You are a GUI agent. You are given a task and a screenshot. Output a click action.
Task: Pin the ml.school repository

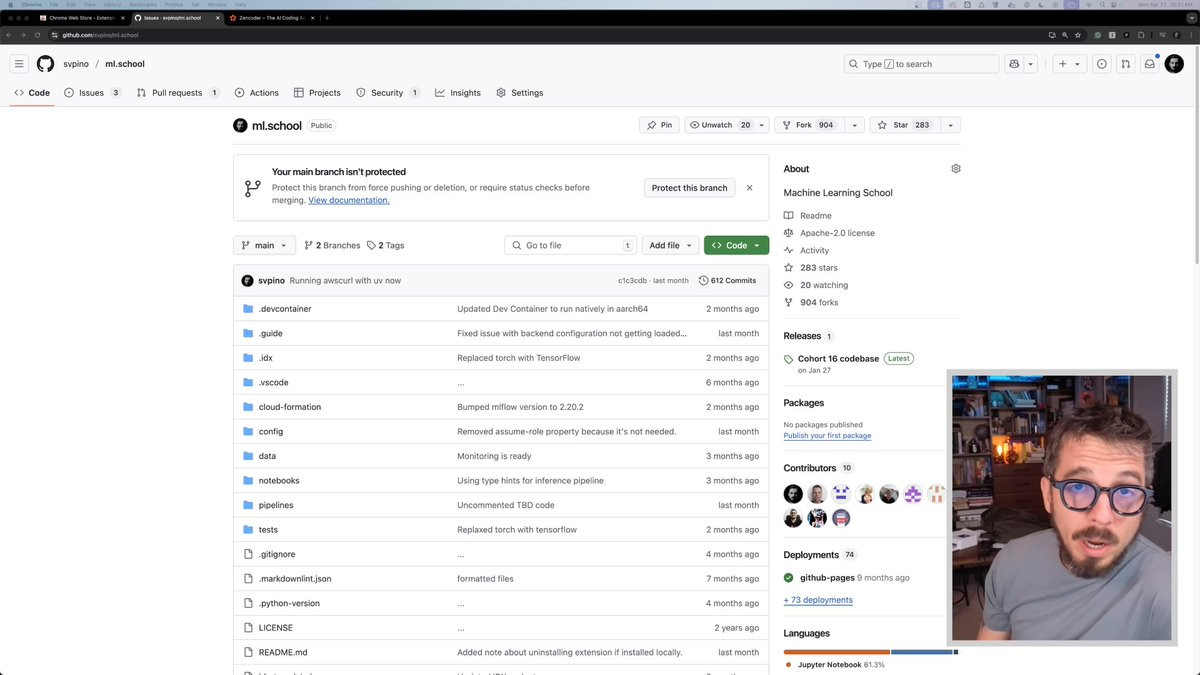659,125
